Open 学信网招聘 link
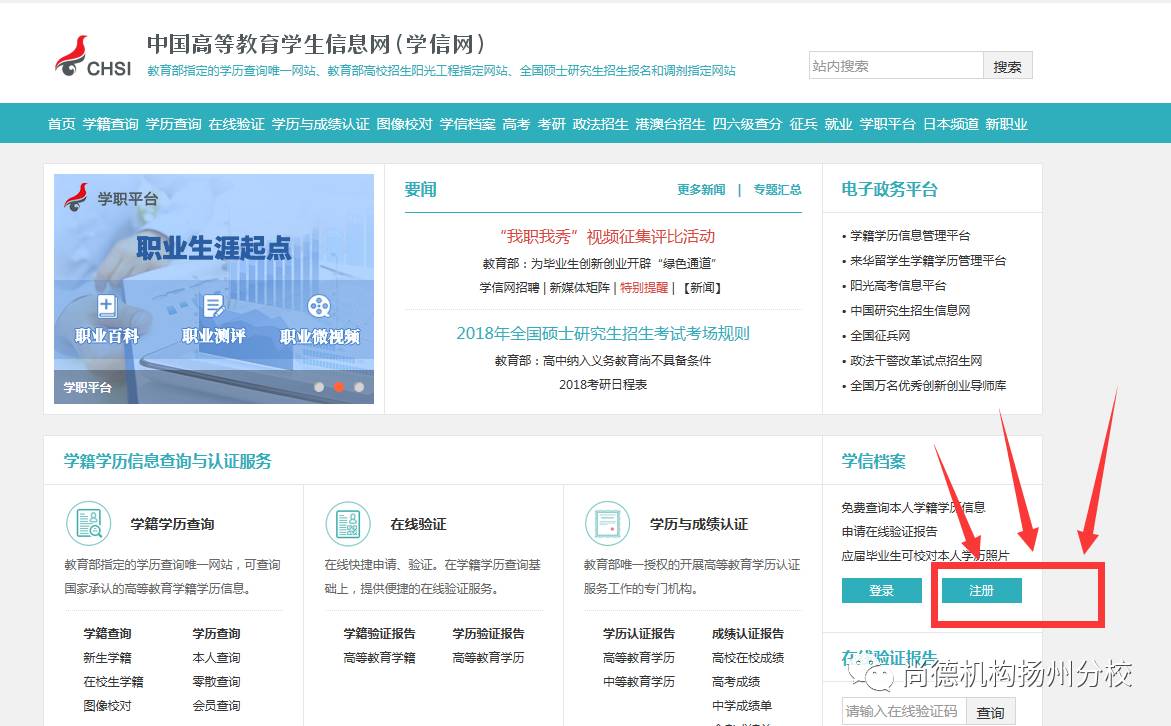The height and width of the screenshot is (726, 1171). (509, 288)
